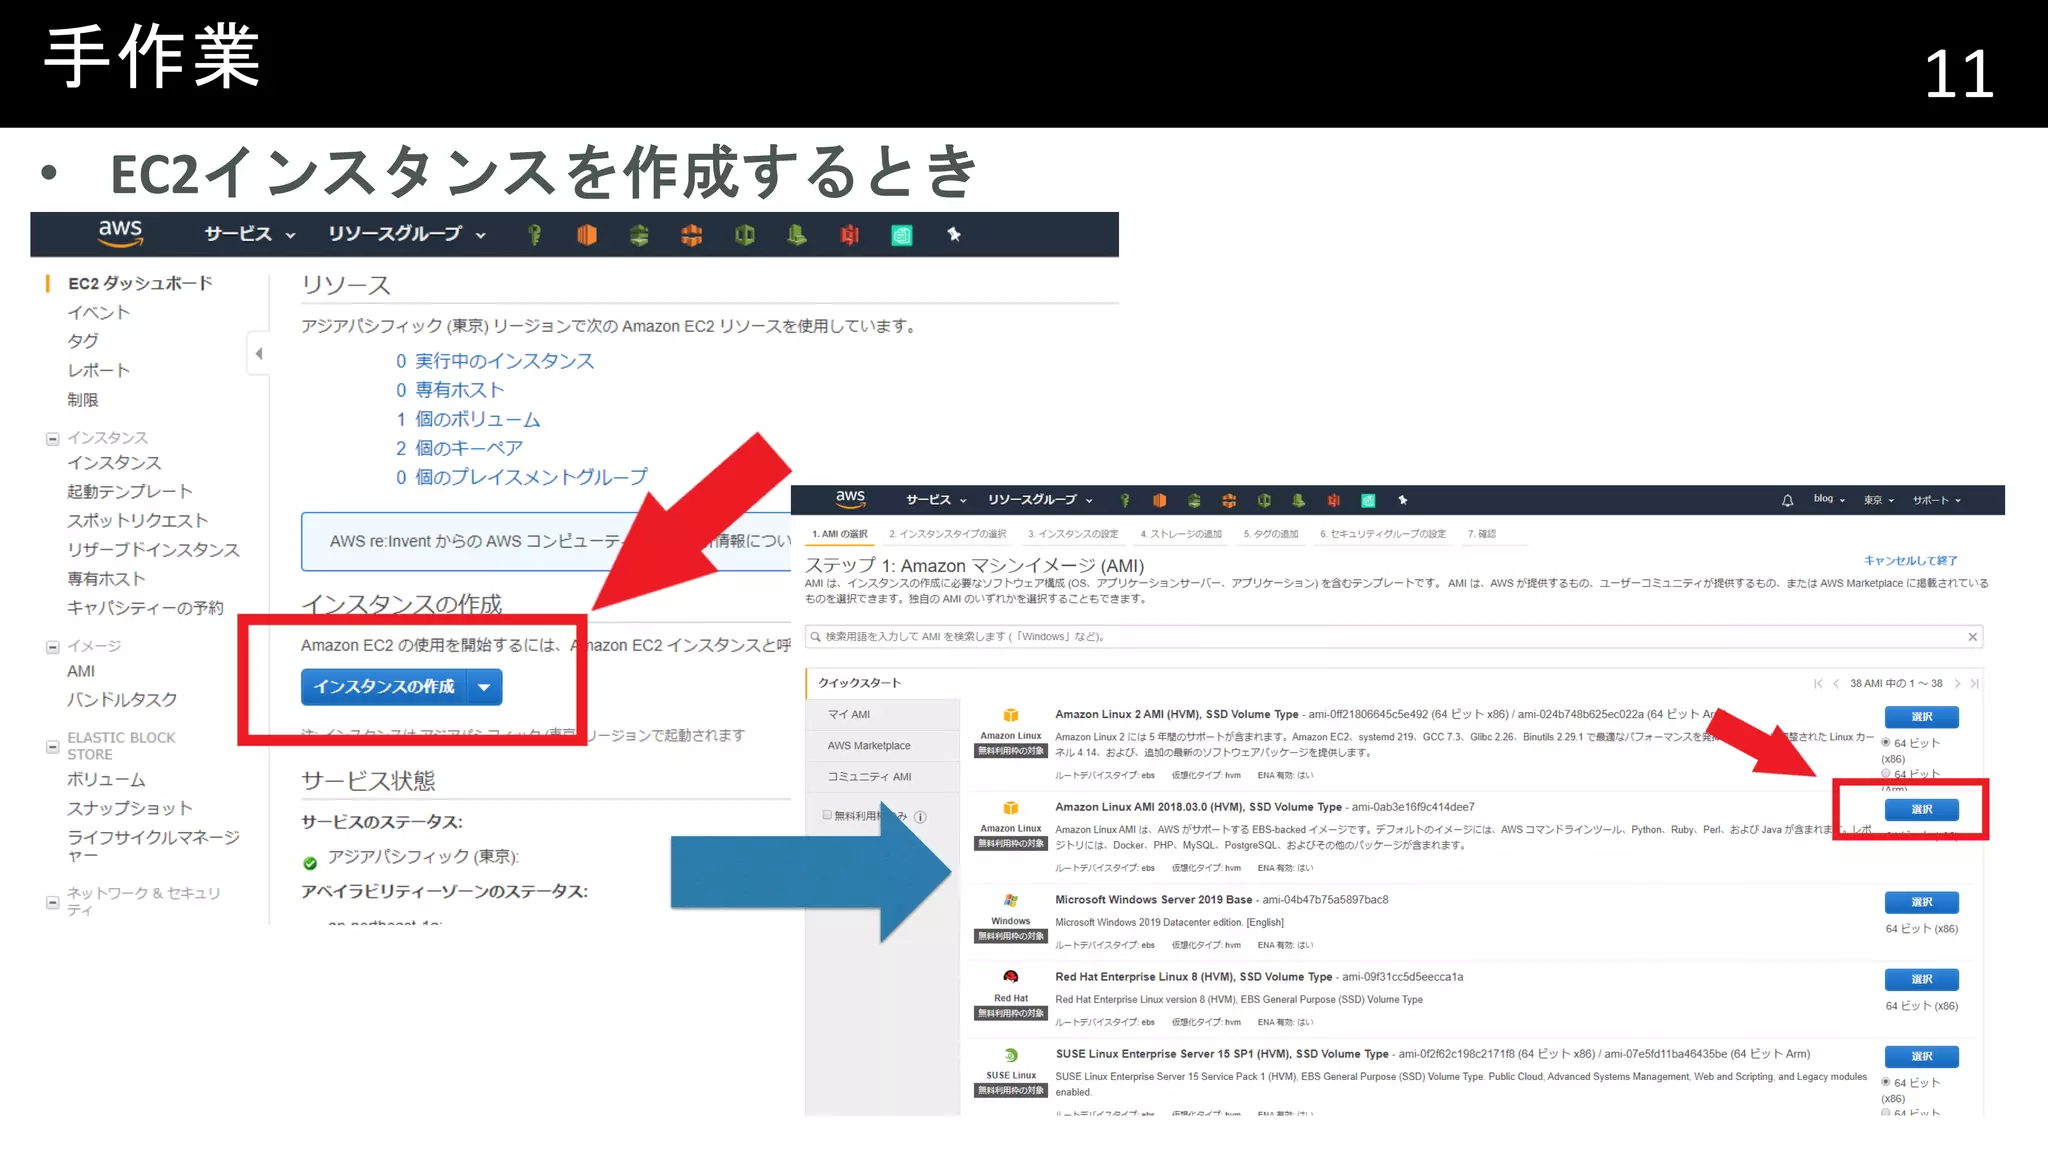
Task: Click the インスタンスの作成 button
Action: 385,687
